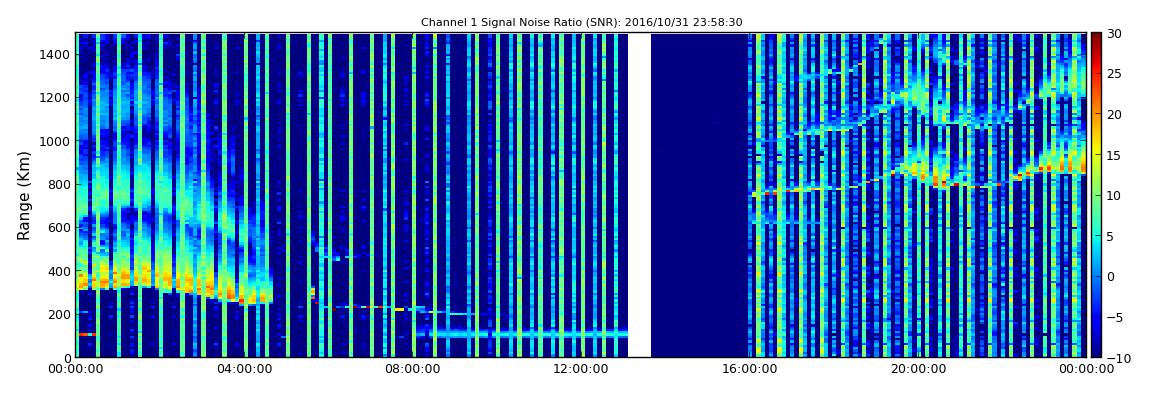This screenshot has height=407, width=1150.
Task: Click the white data gap after 12:00
Action: (640, 195)
